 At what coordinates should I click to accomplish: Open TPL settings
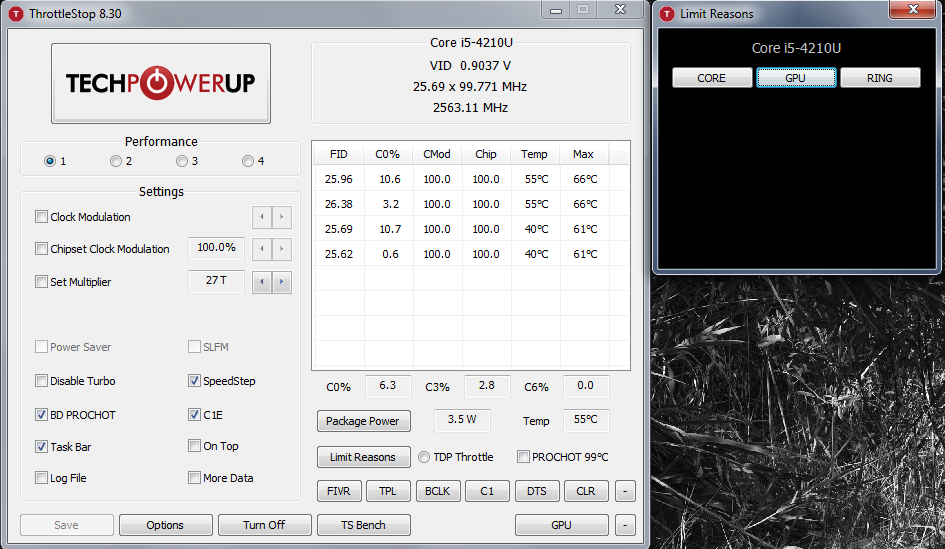[x=388, y=491]
